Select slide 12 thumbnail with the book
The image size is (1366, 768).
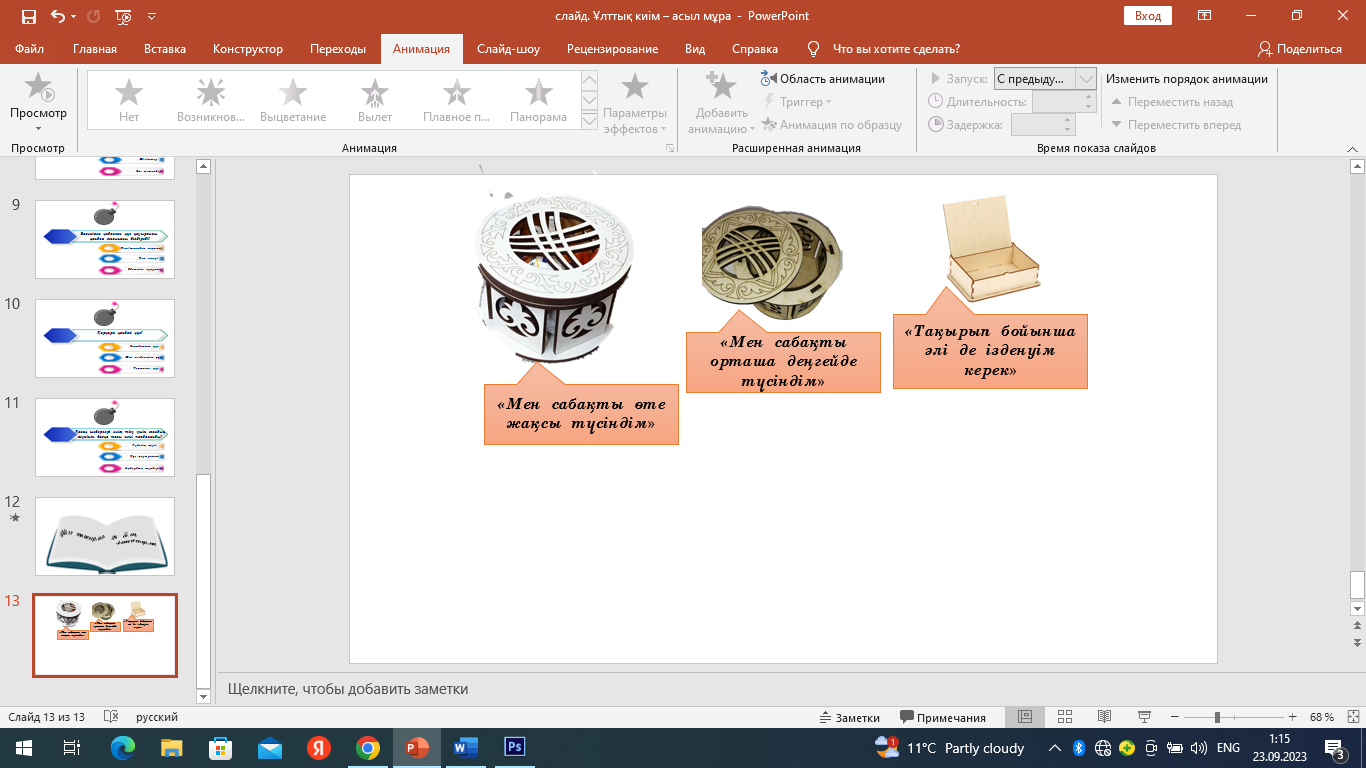pos(105,536)
